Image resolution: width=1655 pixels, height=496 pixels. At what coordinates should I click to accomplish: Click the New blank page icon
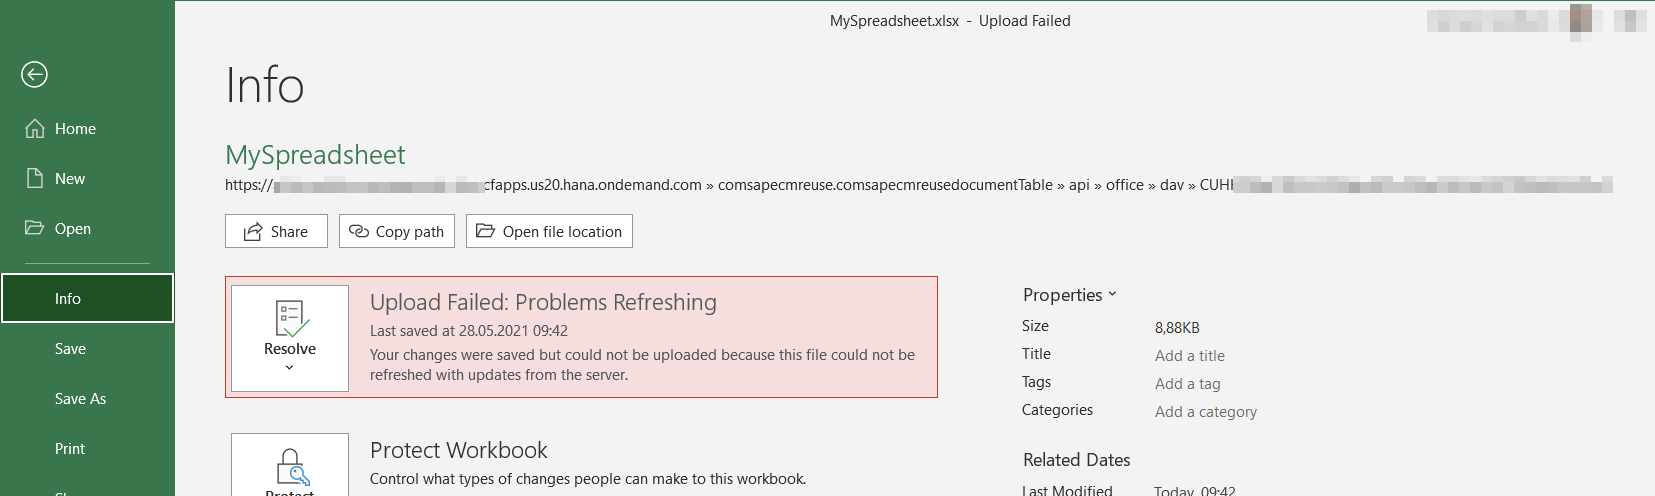[x=35, y=178]
